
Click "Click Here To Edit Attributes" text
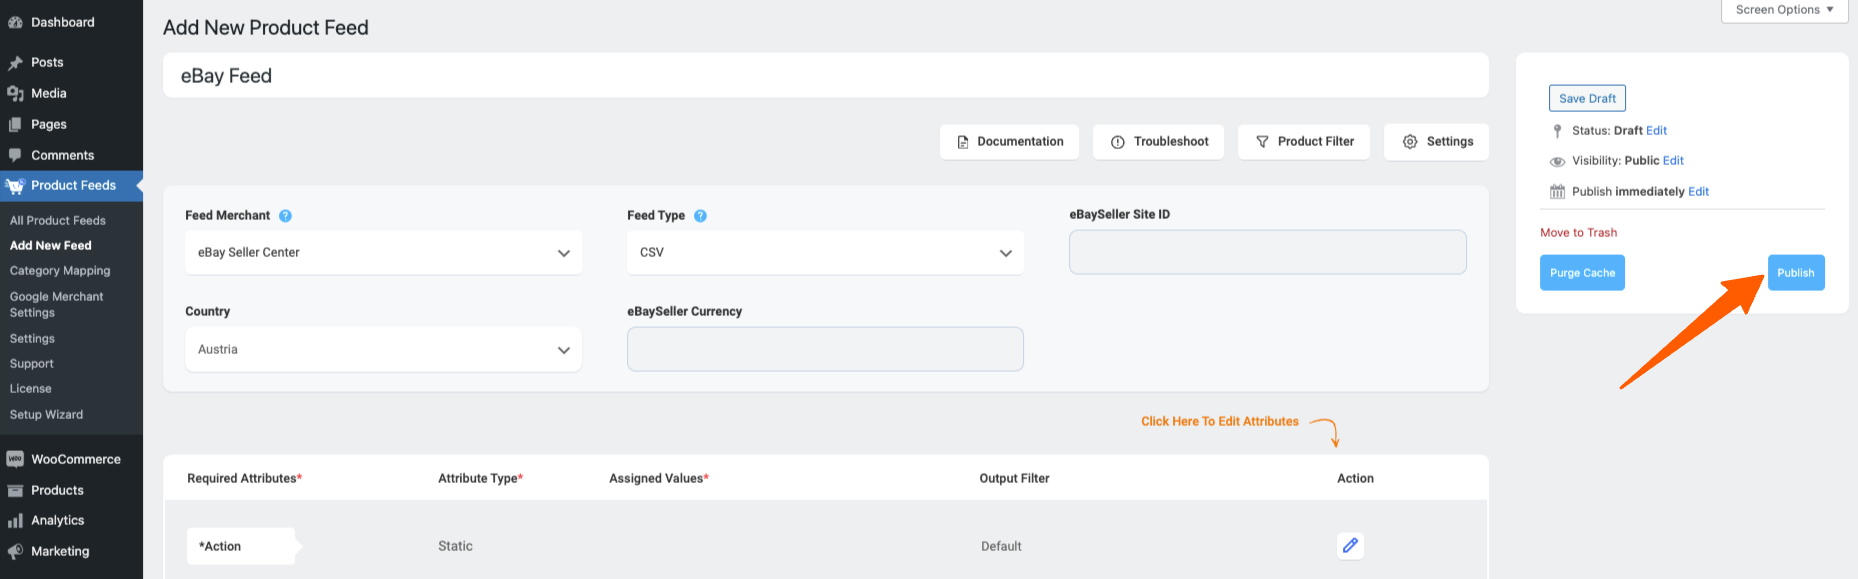click(1220, 422)
